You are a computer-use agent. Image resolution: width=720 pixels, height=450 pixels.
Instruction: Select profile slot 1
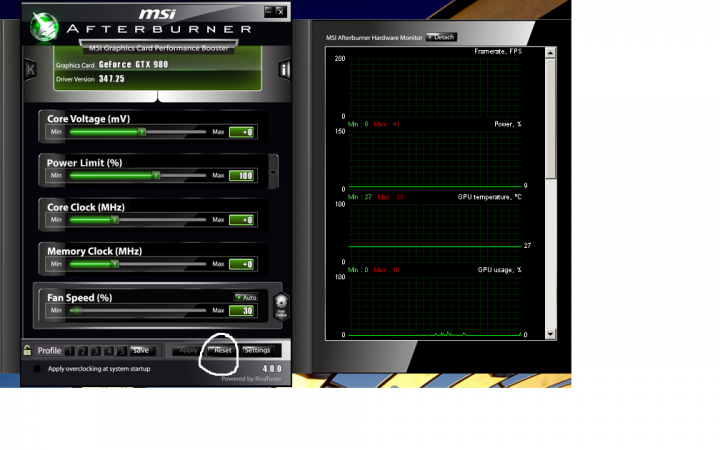coord(70,351)
